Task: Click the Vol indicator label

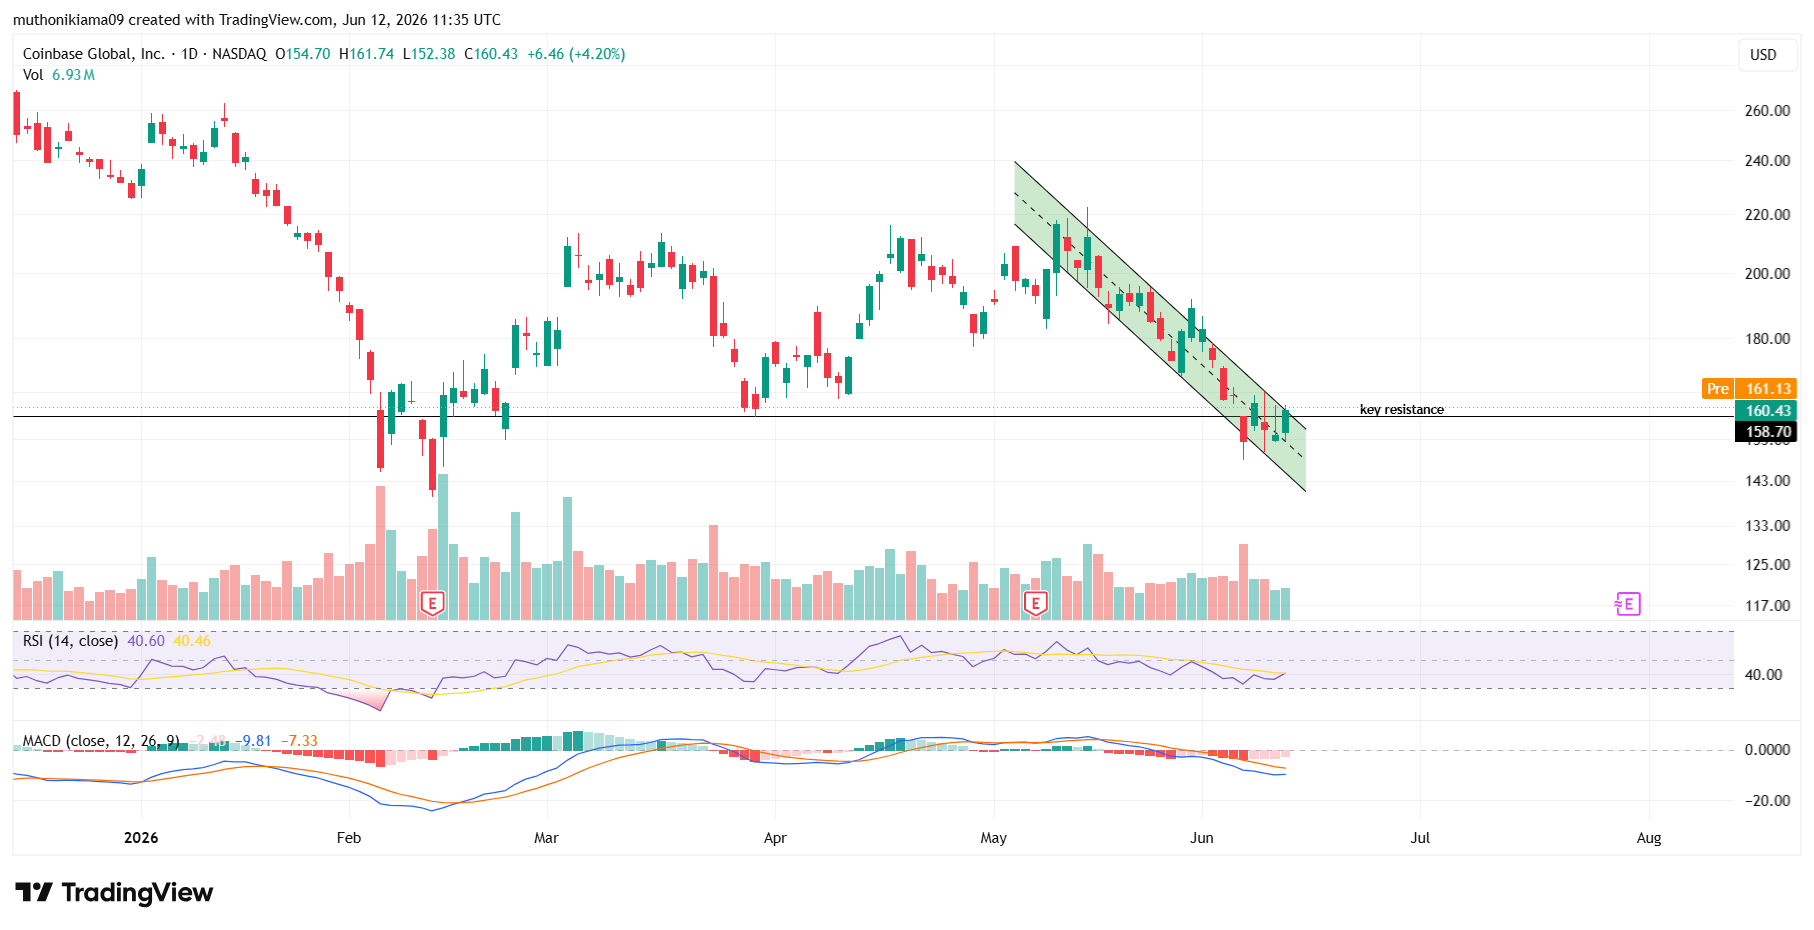Action: pos(33,75)
